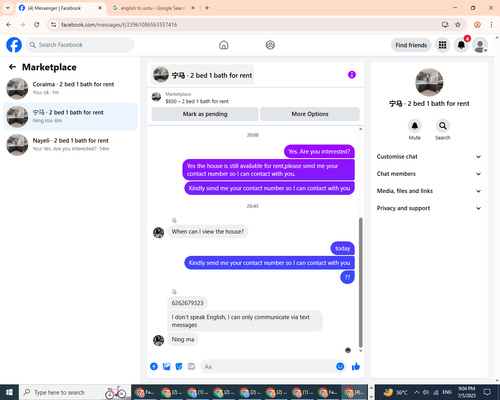Click the chat scrollbar thumb
This screenshot has height=400, width=500.
[x=360, y=282]
